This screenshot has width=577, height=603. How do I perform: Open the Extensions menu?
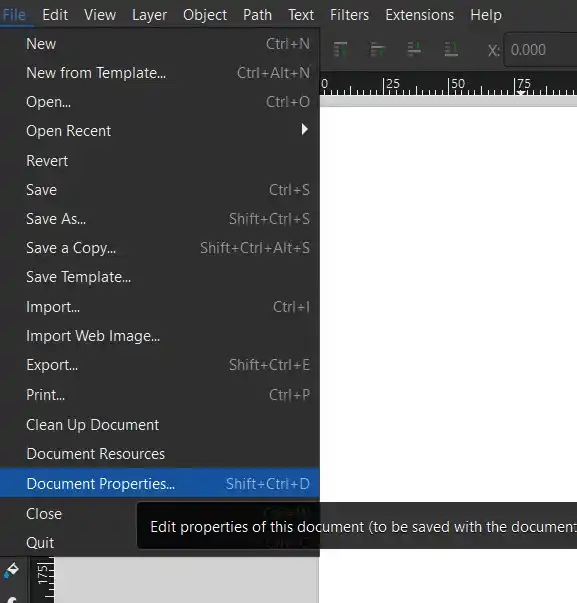coord(419,15)
